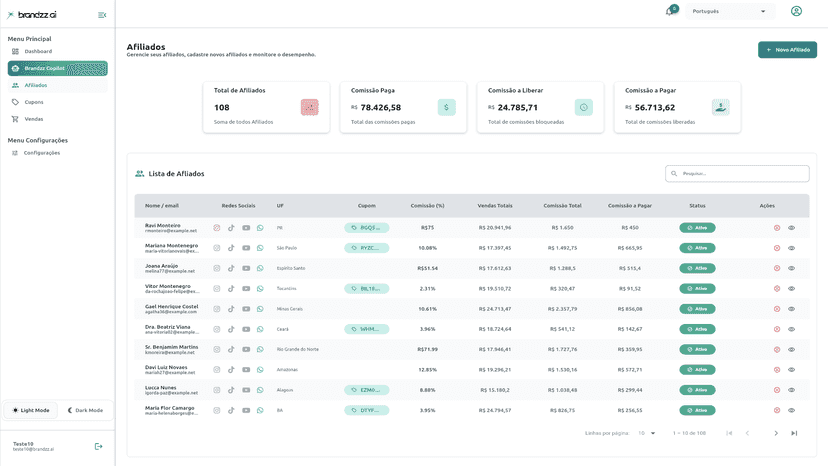Screen dimensions: 828x466
Task: Open the Português language dropdown
Action: (730, 11)
